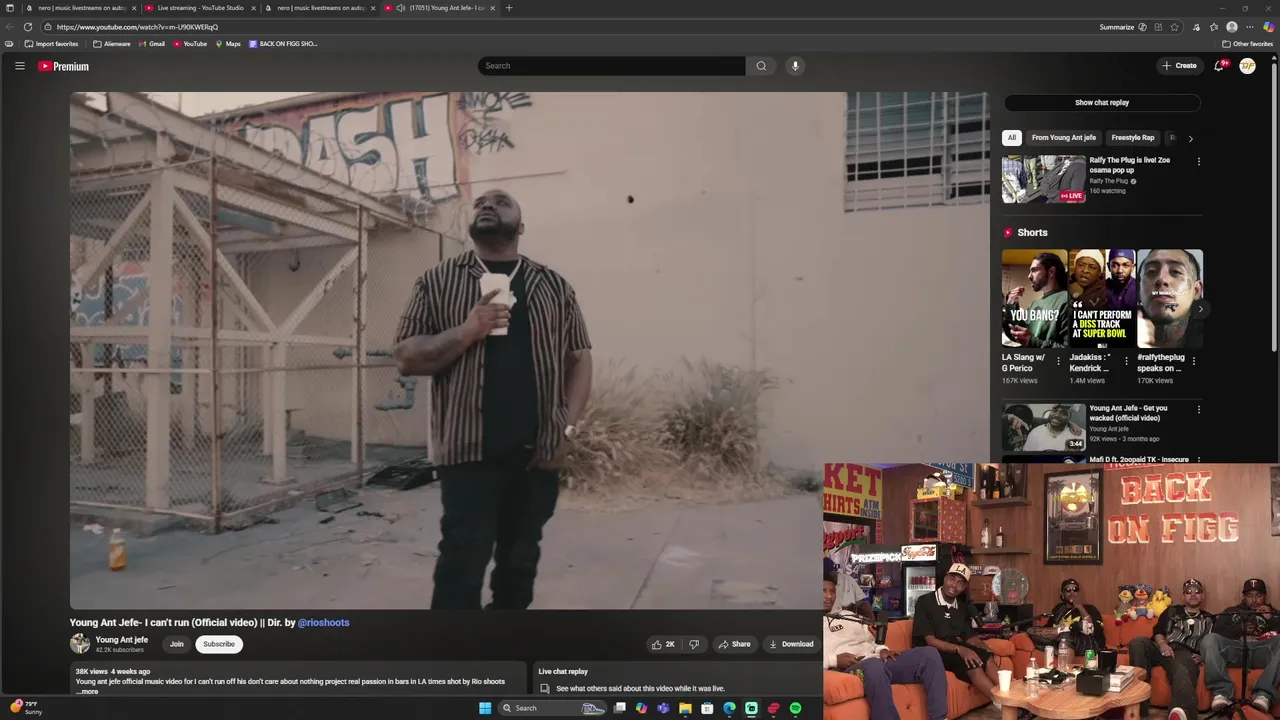The width and height of the screenshot is (1280, 720).
Task: Open the BACK ON FIGG SHO... bookmark
Action: coord(283,44)
